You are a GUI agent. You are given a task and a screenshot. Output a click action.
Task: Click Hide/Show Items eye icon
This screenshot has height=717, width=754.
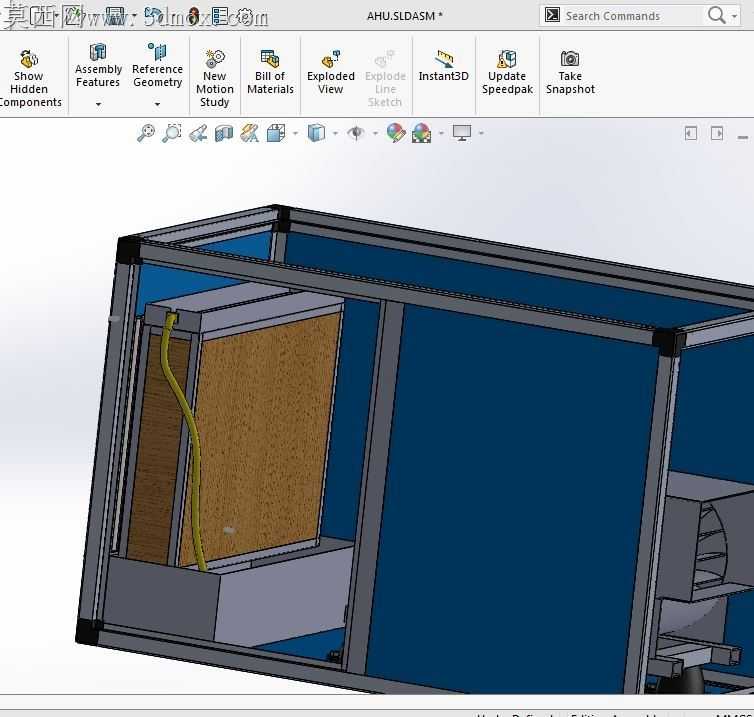pos(356,133)
